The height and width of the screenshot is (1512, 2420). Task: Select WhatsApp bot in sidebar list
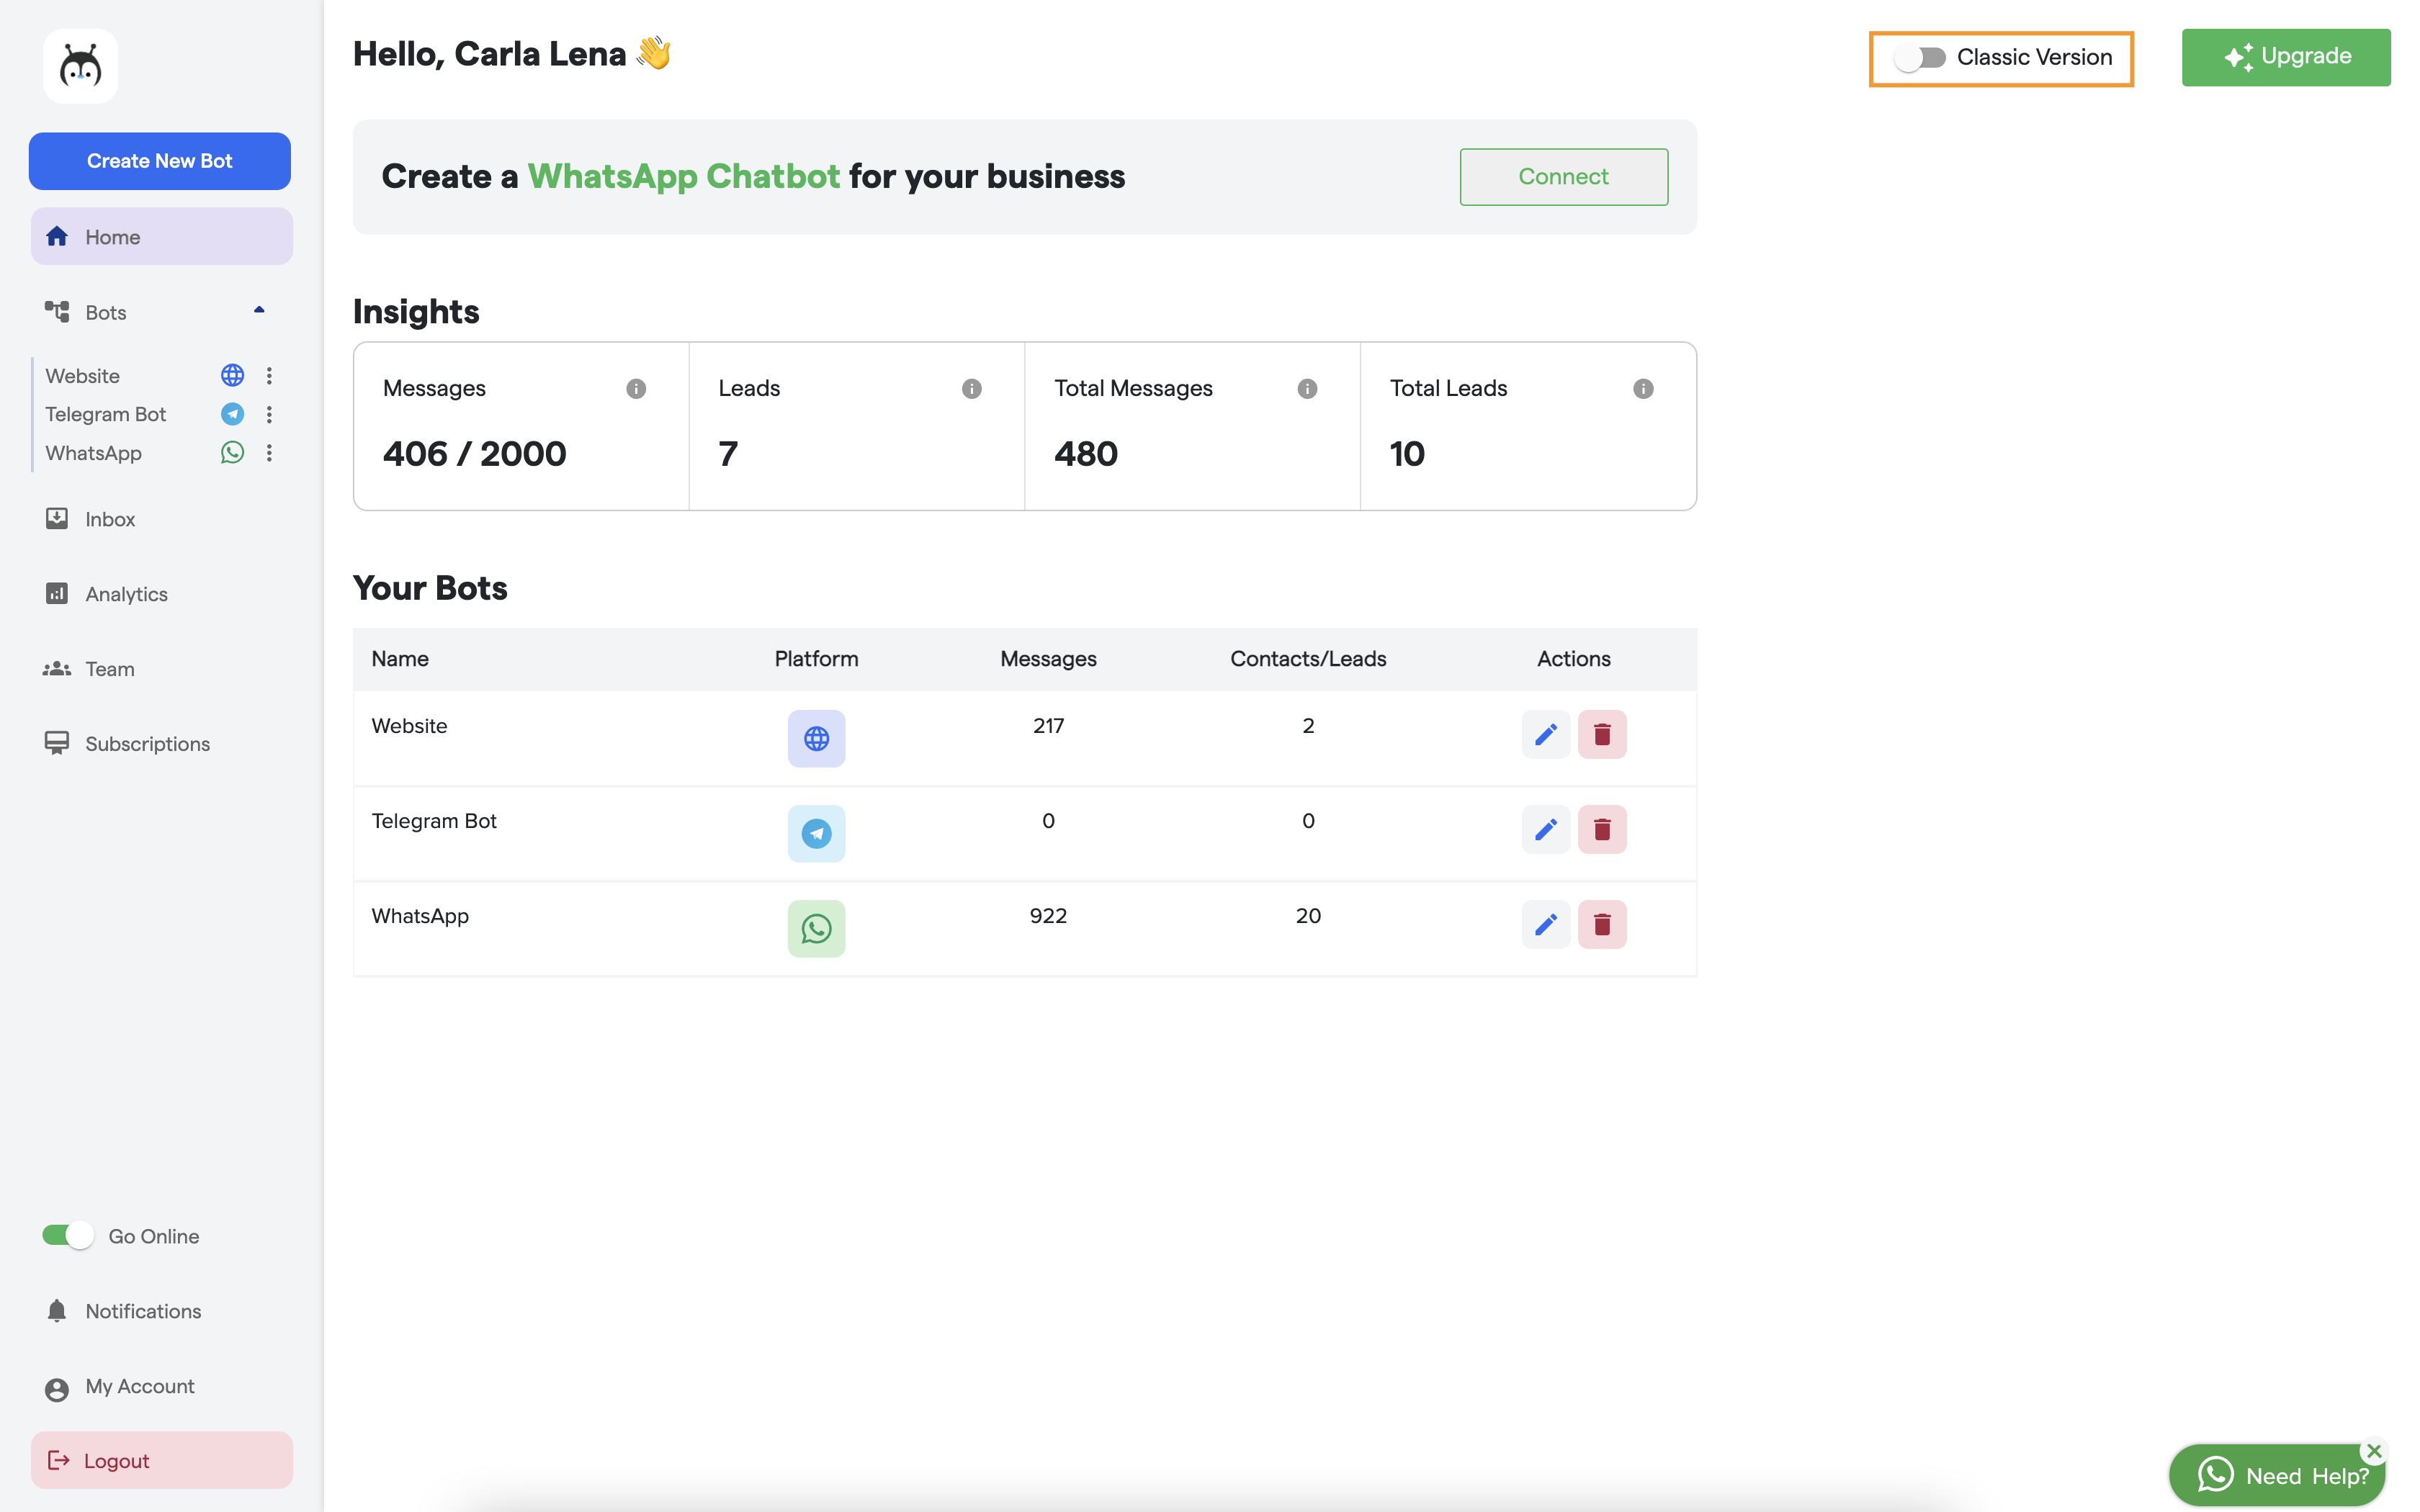(93, 453)
